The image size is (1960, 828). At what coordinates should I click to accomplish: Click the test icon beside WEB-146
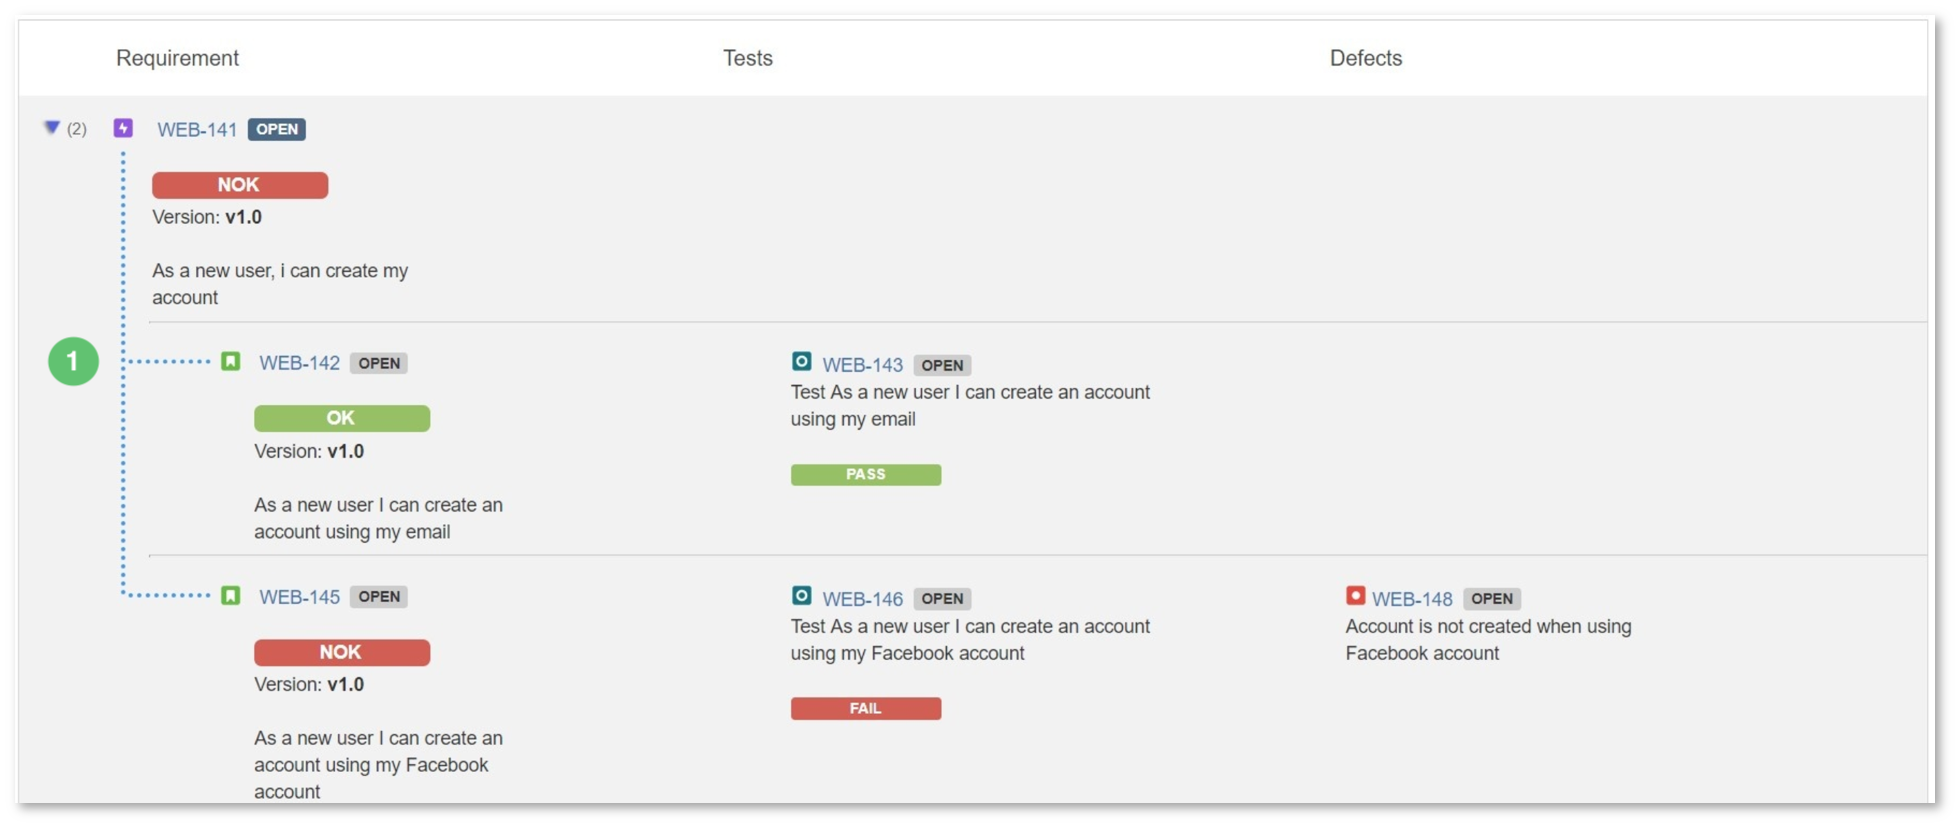click(x=801, y=595)
